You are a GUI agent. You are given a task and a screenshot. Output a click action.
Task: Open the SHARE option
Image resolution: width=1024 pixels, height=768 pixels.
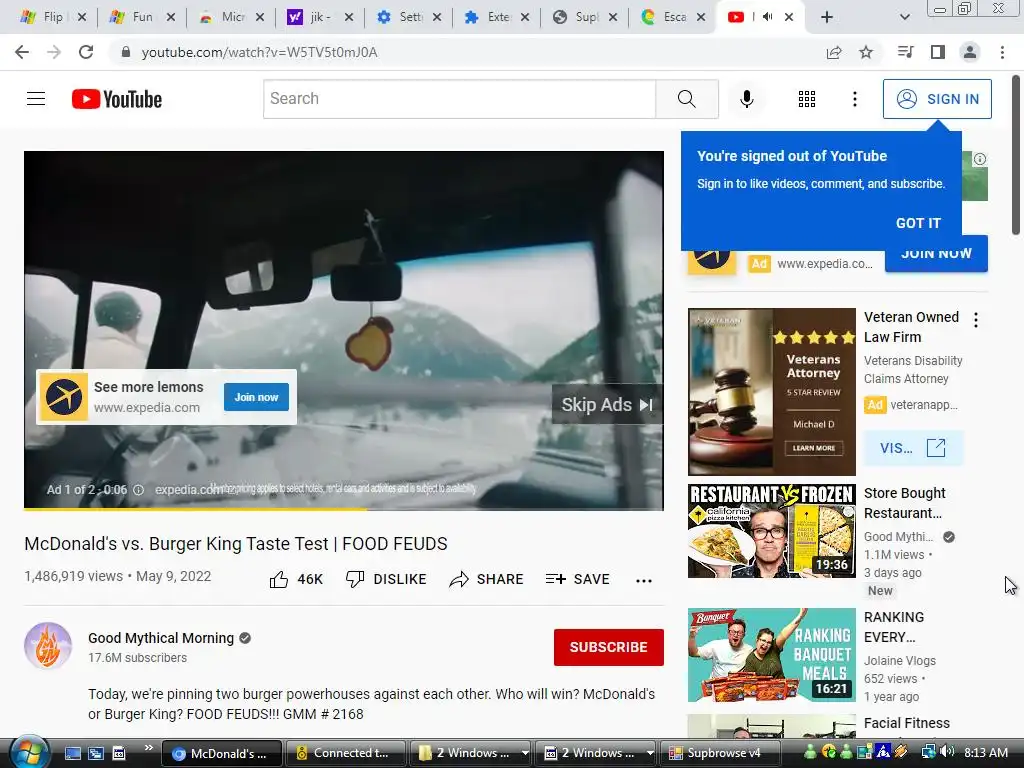coord(487,579)
